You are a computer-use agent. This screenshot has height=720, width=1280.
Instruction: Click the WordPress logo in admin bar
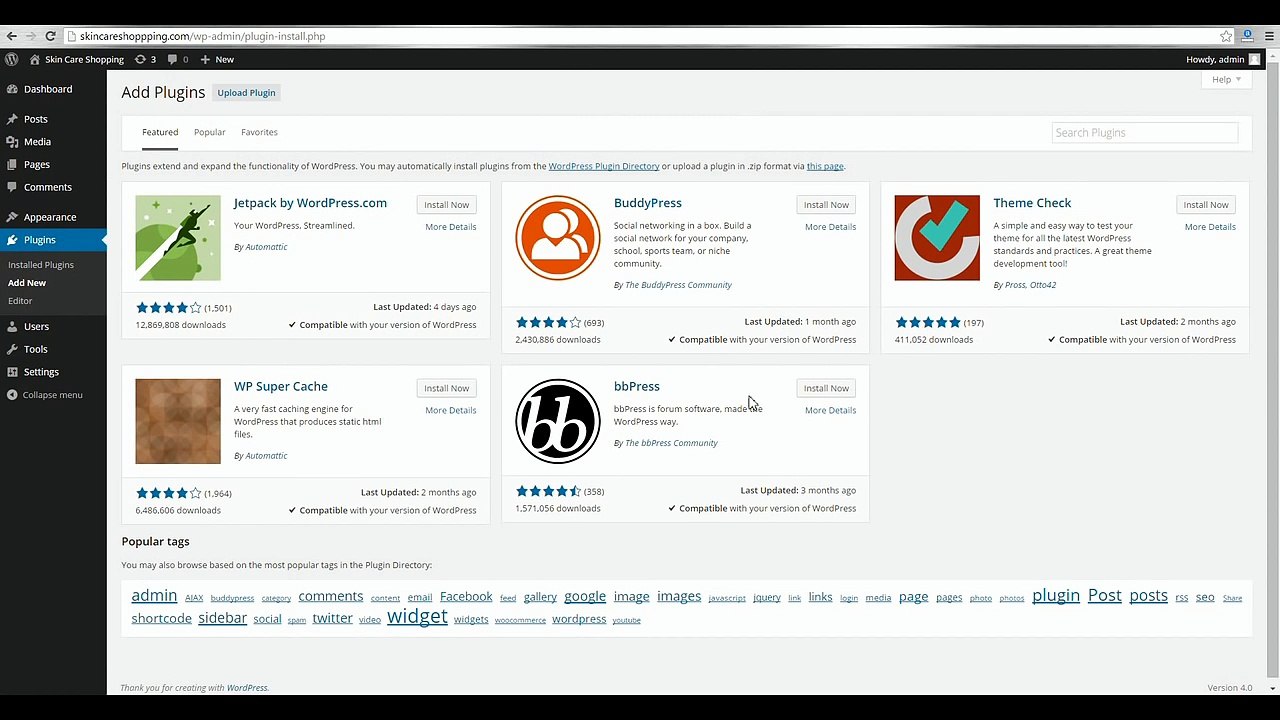pyautogui.click(x=11, y=59)
